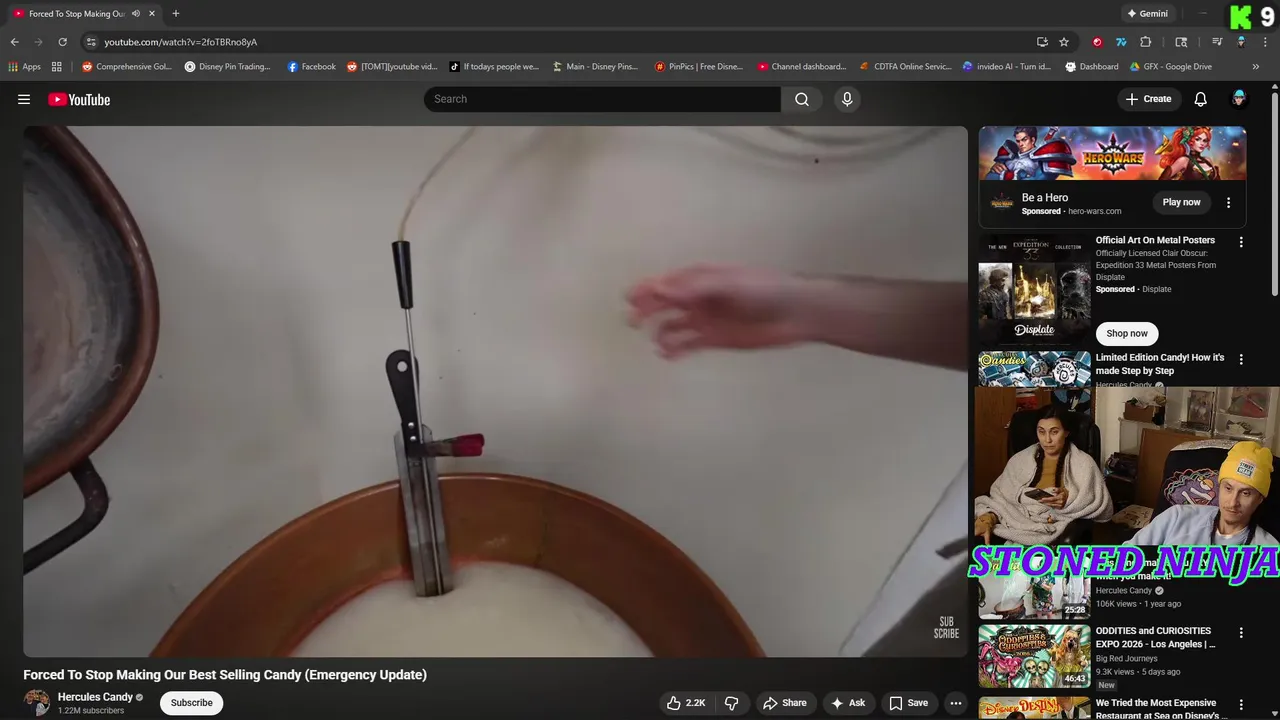Focus the YouTube search field
This screenshot has width=1280, height=720.
[602, 99]
